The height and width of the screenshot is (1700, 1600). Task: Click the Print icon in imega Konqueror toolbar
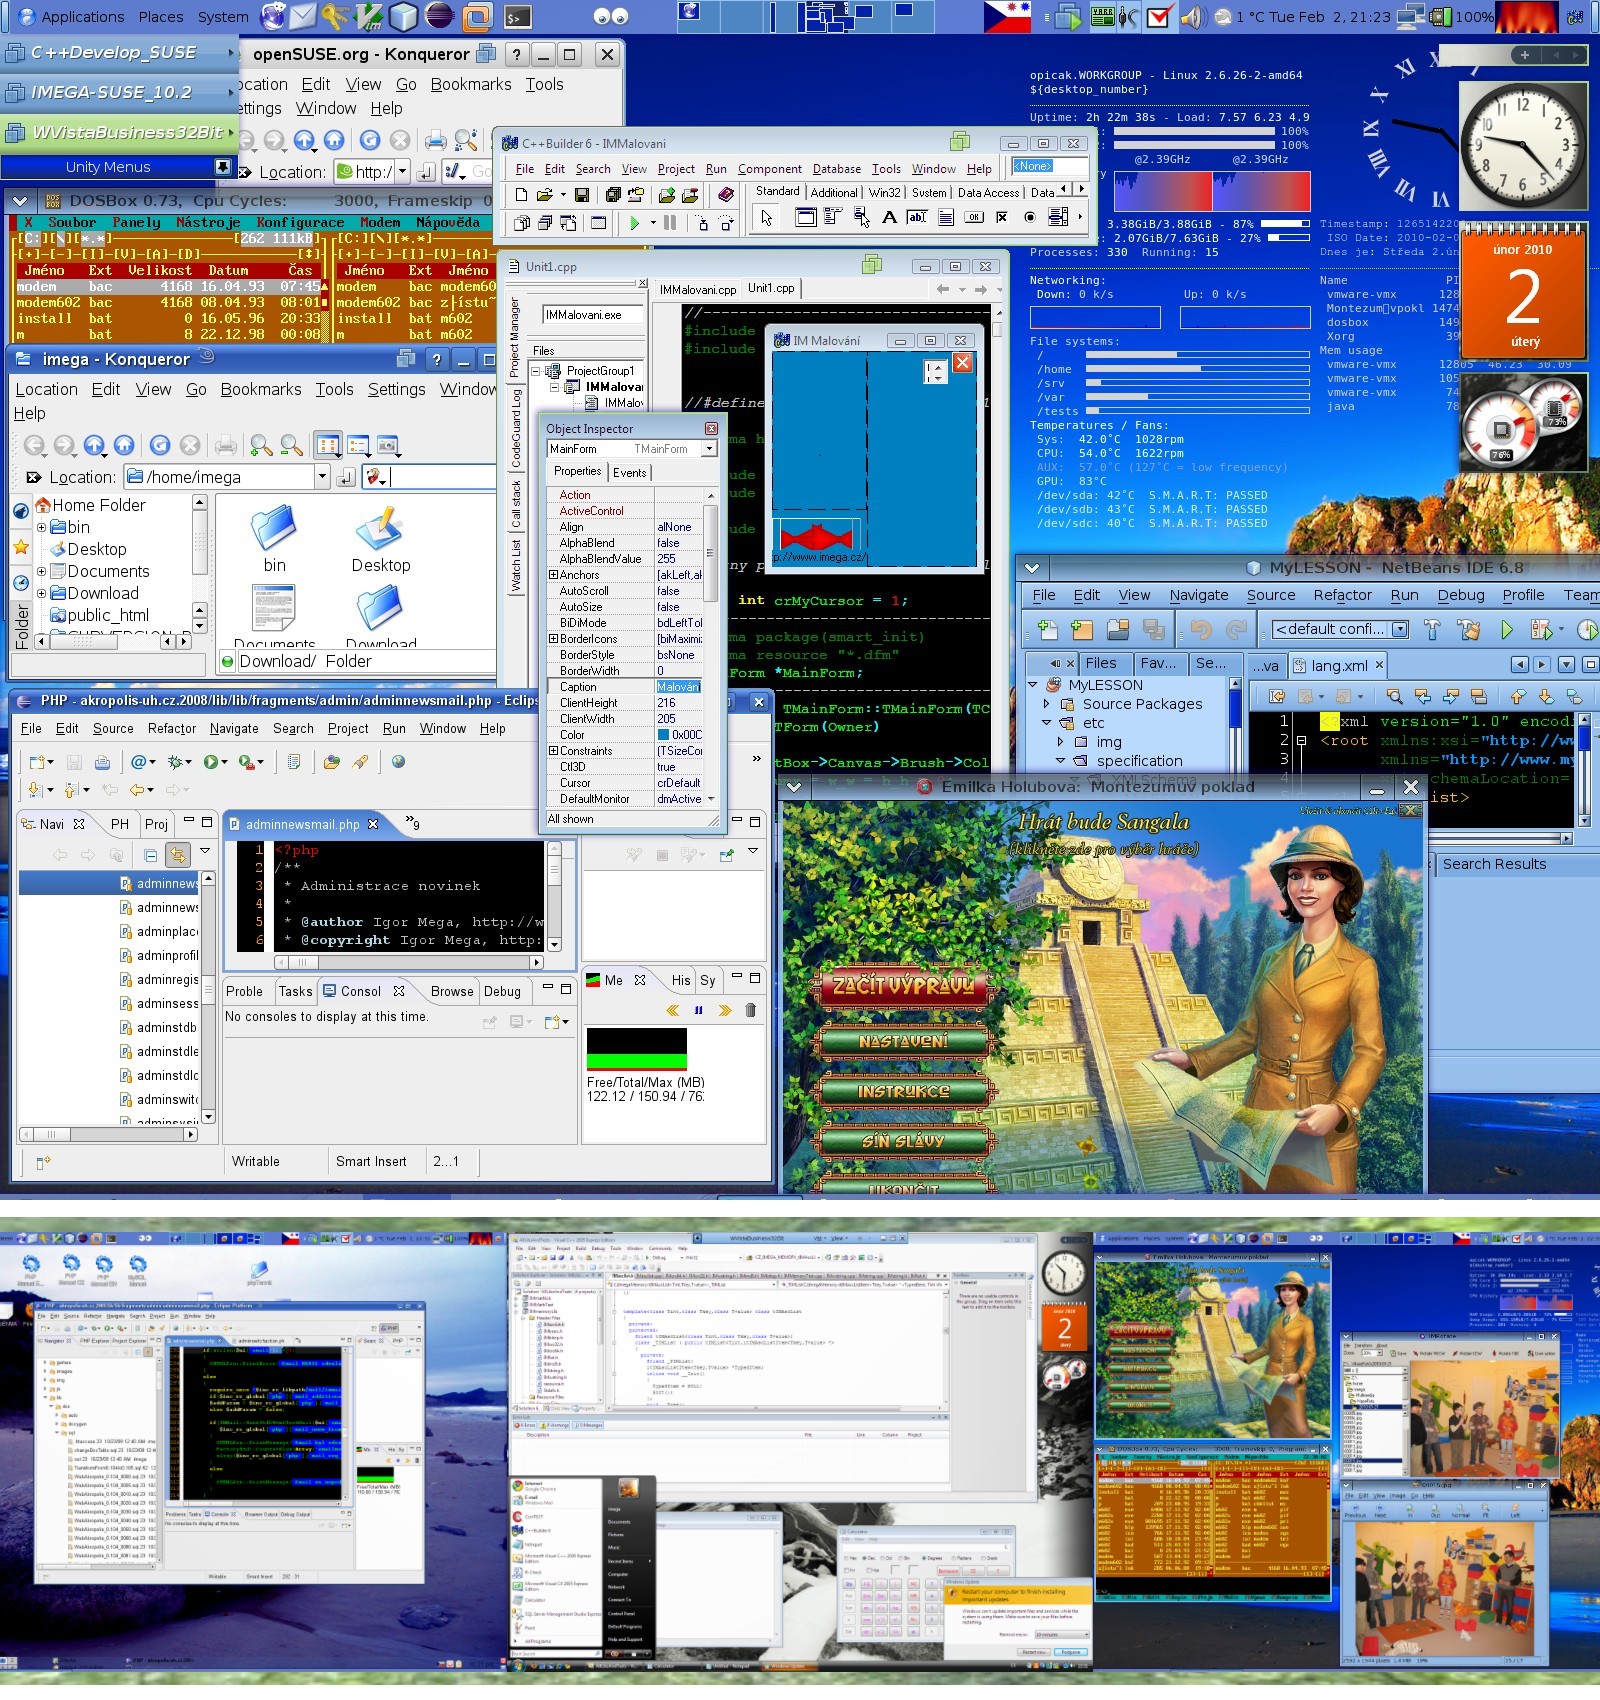pos(226,445)
